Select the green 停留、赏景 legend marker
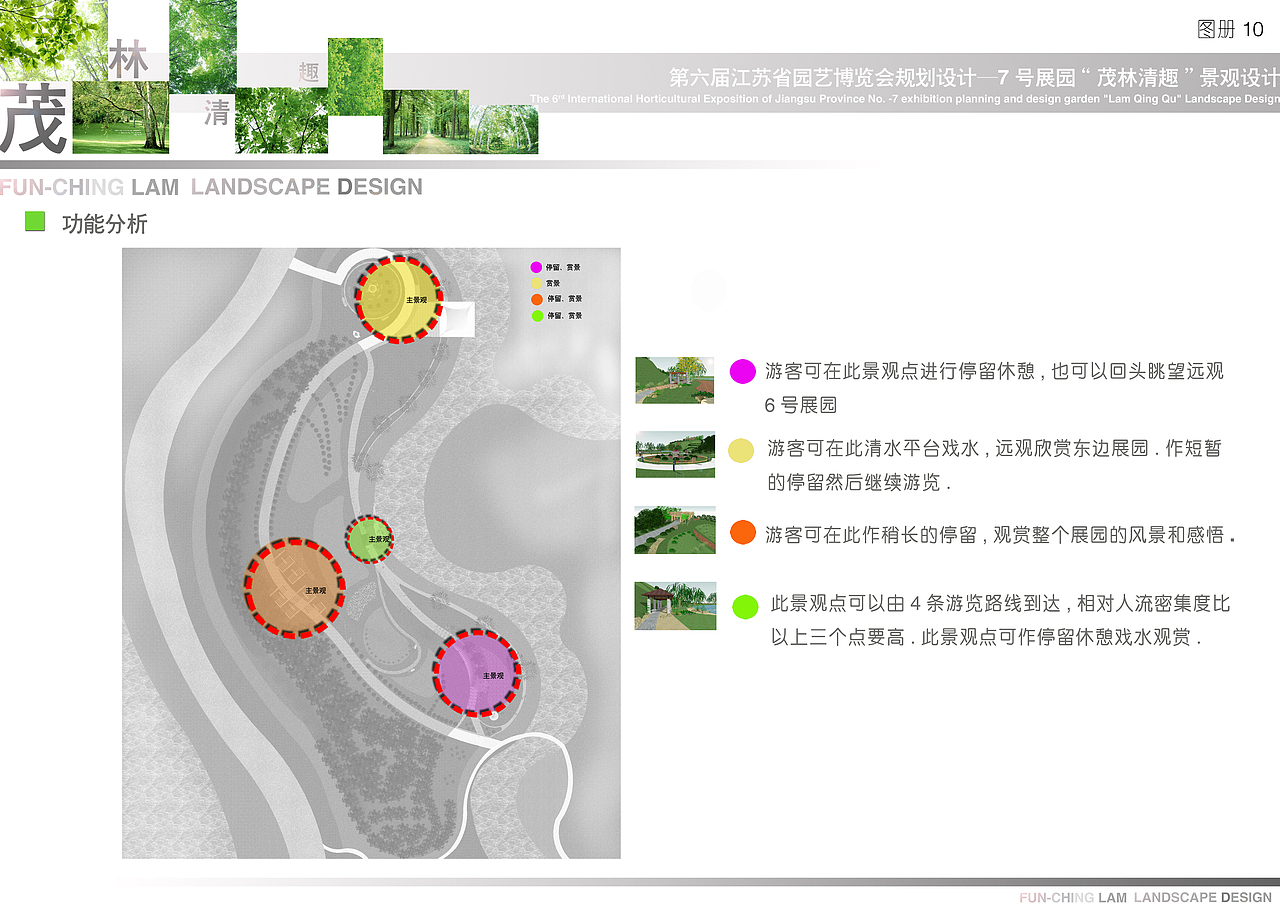 tap(536, 315)
